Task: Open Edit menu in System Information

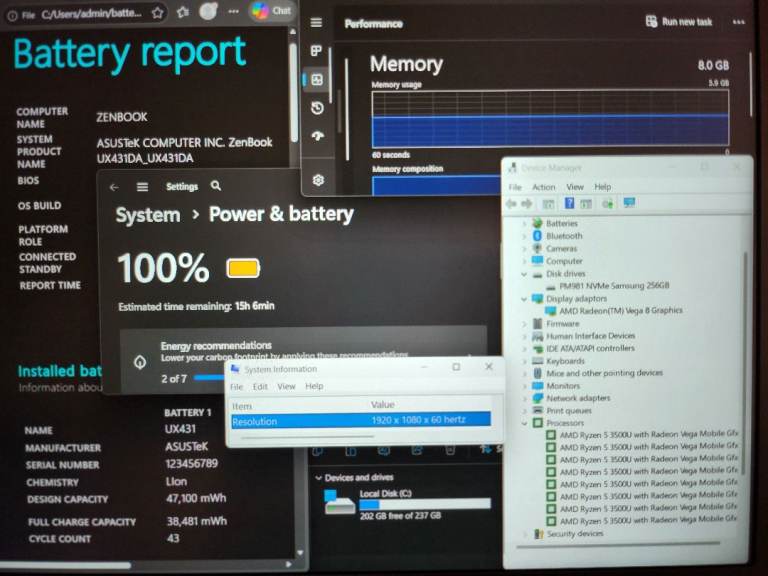Action: point(260,387)
